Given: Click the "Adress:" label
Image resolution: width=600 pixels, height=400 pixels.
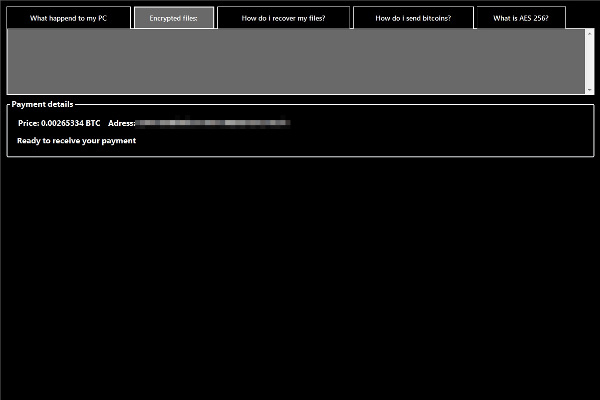Looking at the screenshot, I should coord(121,123).
